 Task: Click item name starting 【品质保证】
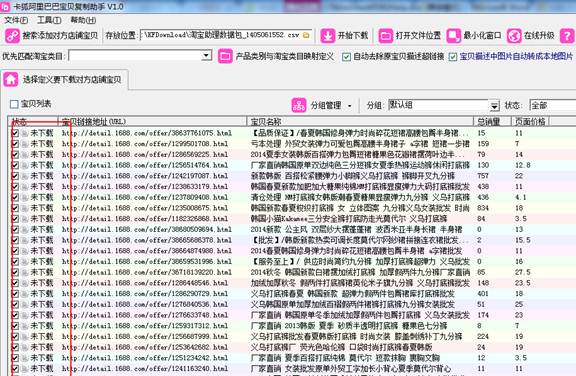[x=360, y=133]
